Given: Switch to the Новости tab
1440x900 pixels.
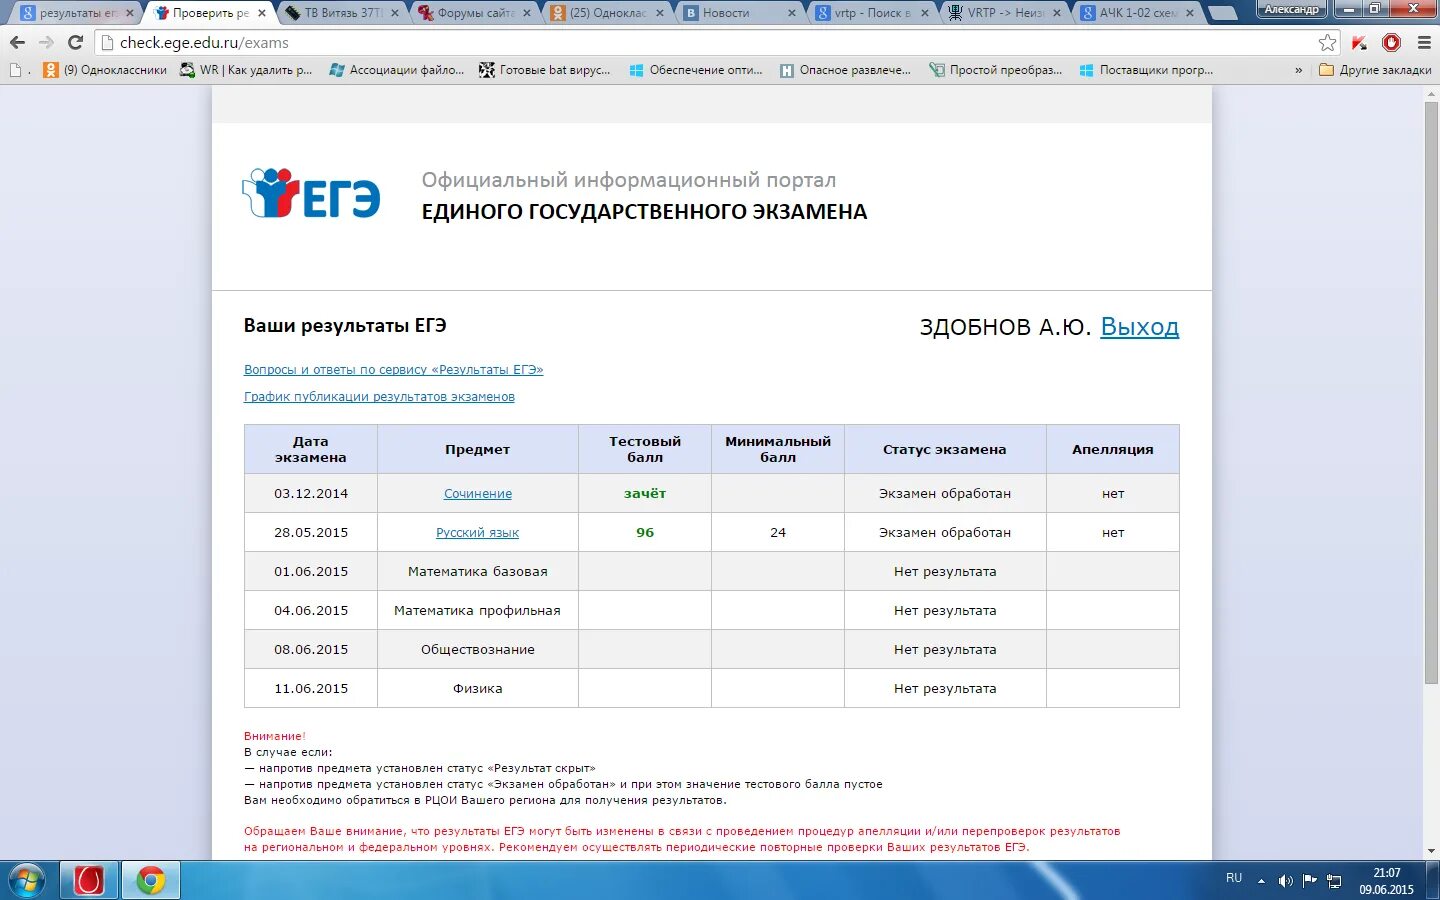Looking at the screenshot, I should click(739, 13).
